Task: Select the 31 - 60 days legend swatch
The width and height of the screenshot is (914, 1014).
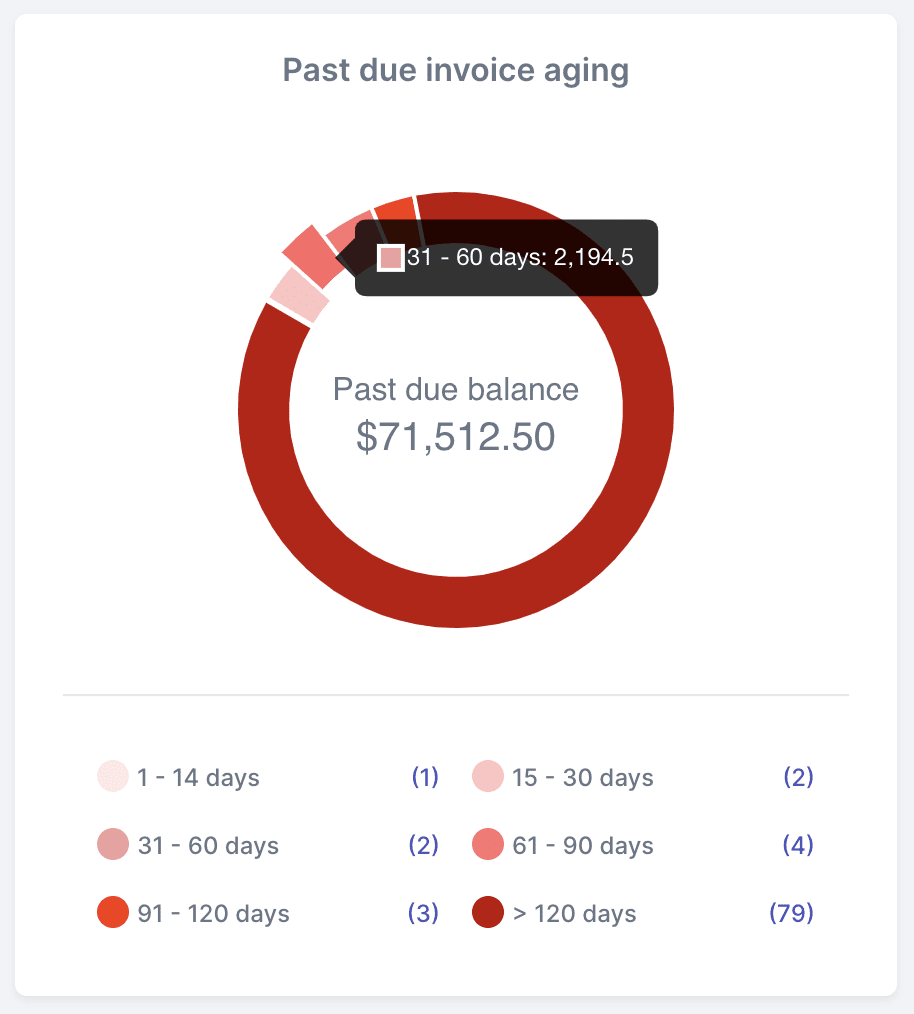Action: [x=113, y=845]
